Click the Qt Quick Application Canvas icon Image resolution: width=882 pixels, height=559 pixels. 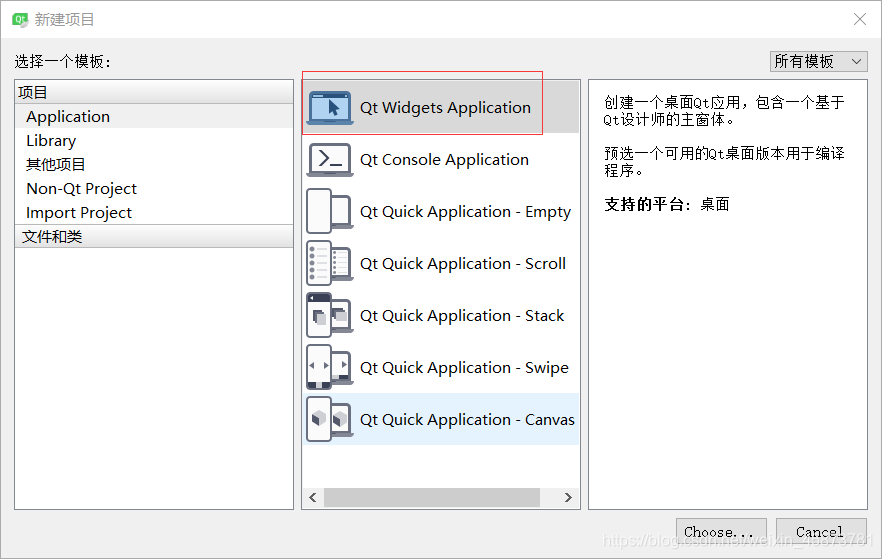[x=330, y=420]
